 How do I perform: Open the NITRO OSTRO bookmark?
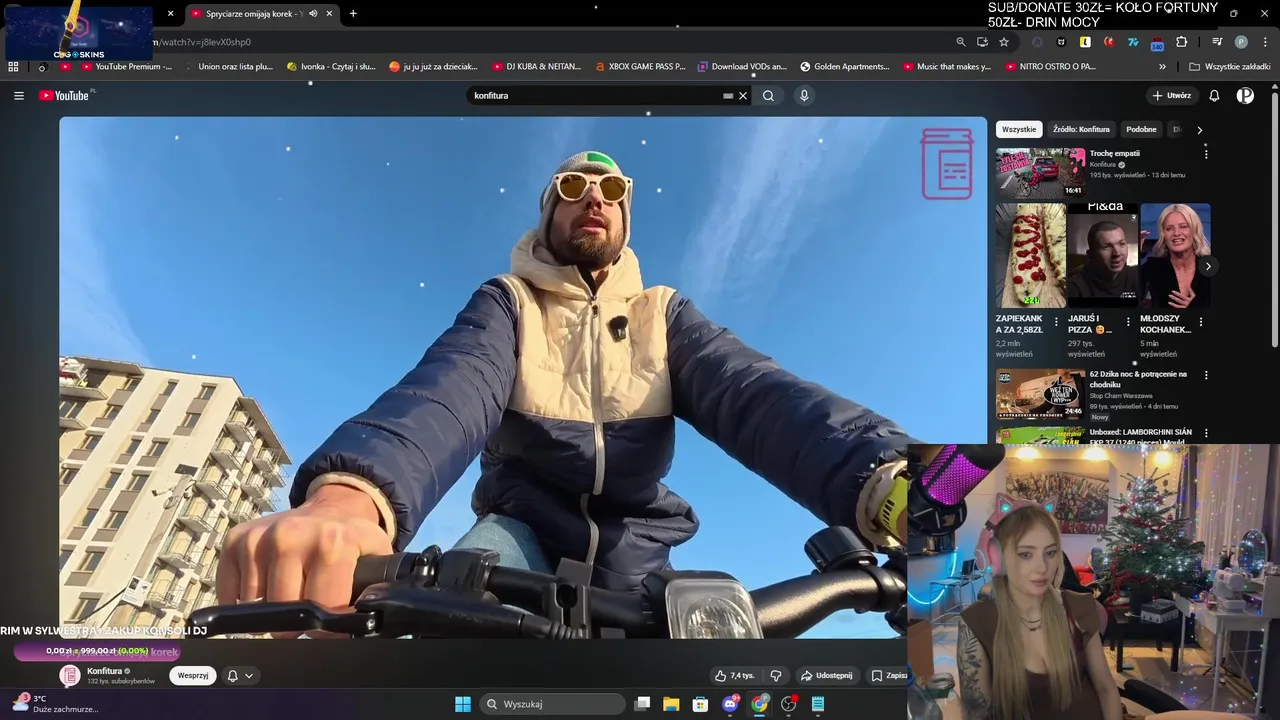[x=1050, y=67]
